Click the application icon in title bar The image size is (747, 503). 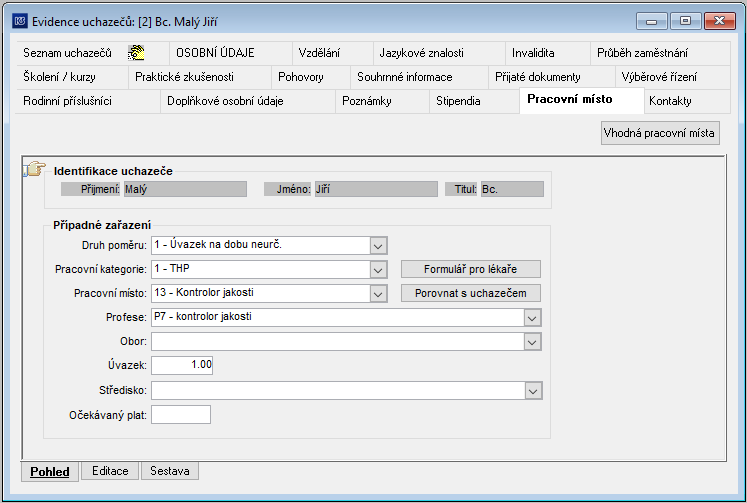[20, 21]
